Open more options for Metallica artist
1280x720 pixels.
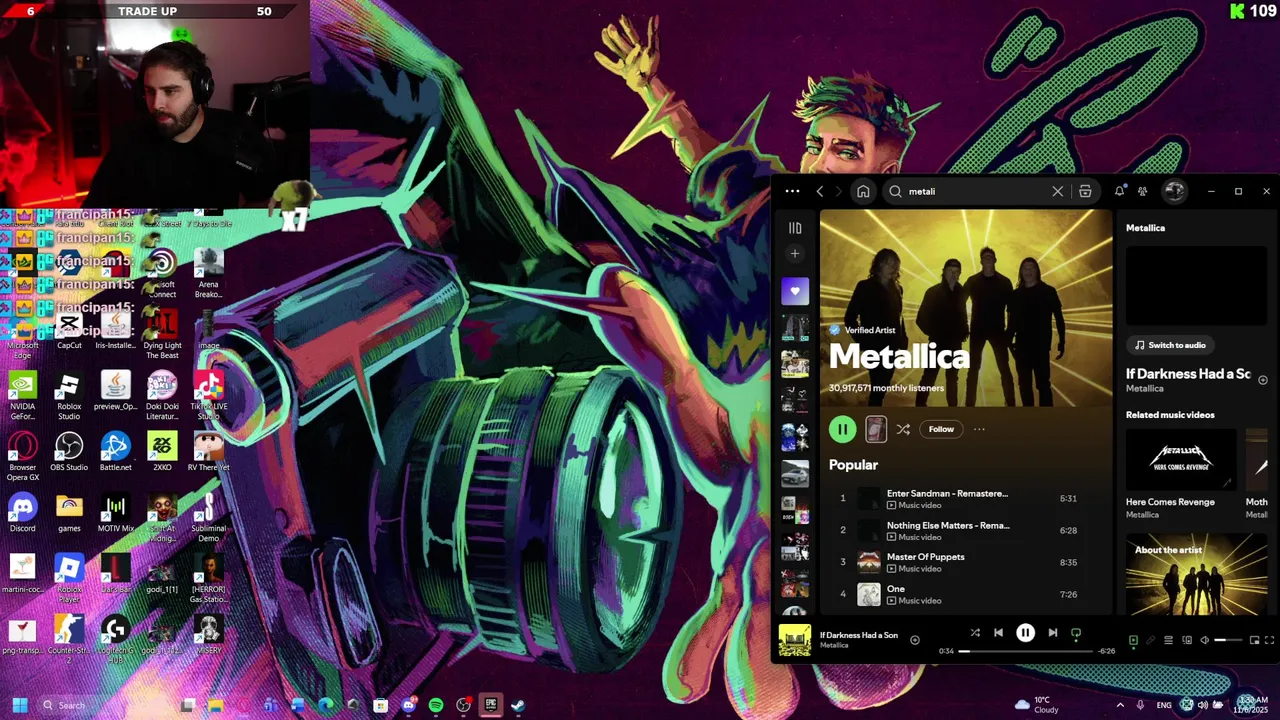(979, 429)
